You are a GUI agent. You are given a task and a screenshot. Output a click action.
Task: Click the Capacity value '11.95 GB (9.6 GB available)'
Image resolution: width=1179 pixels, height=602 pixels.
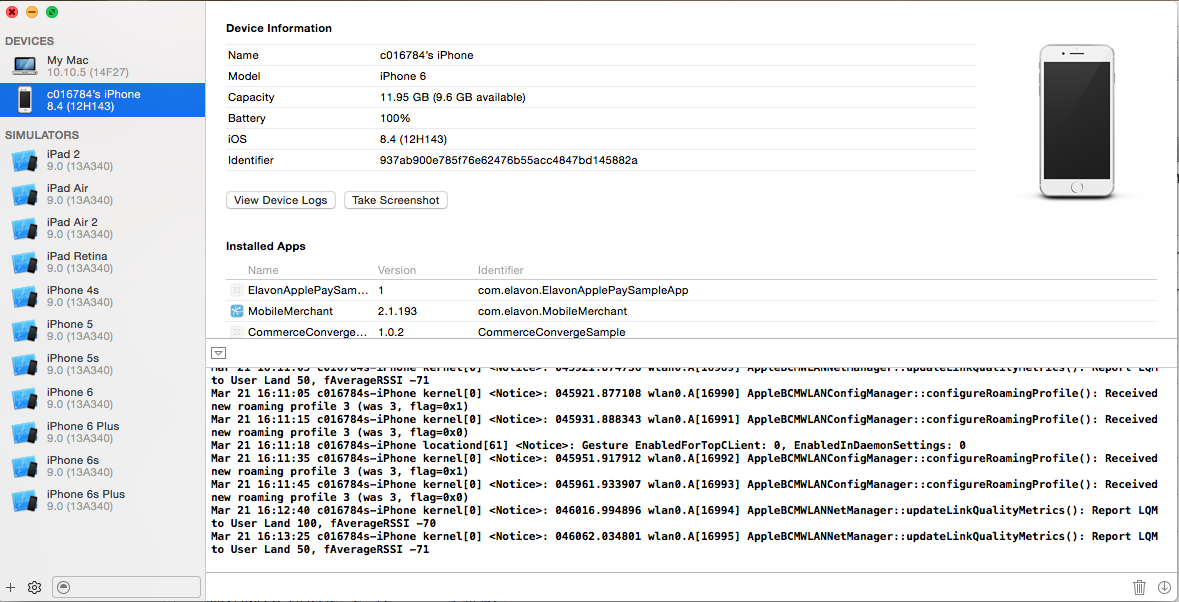point(453,97)
